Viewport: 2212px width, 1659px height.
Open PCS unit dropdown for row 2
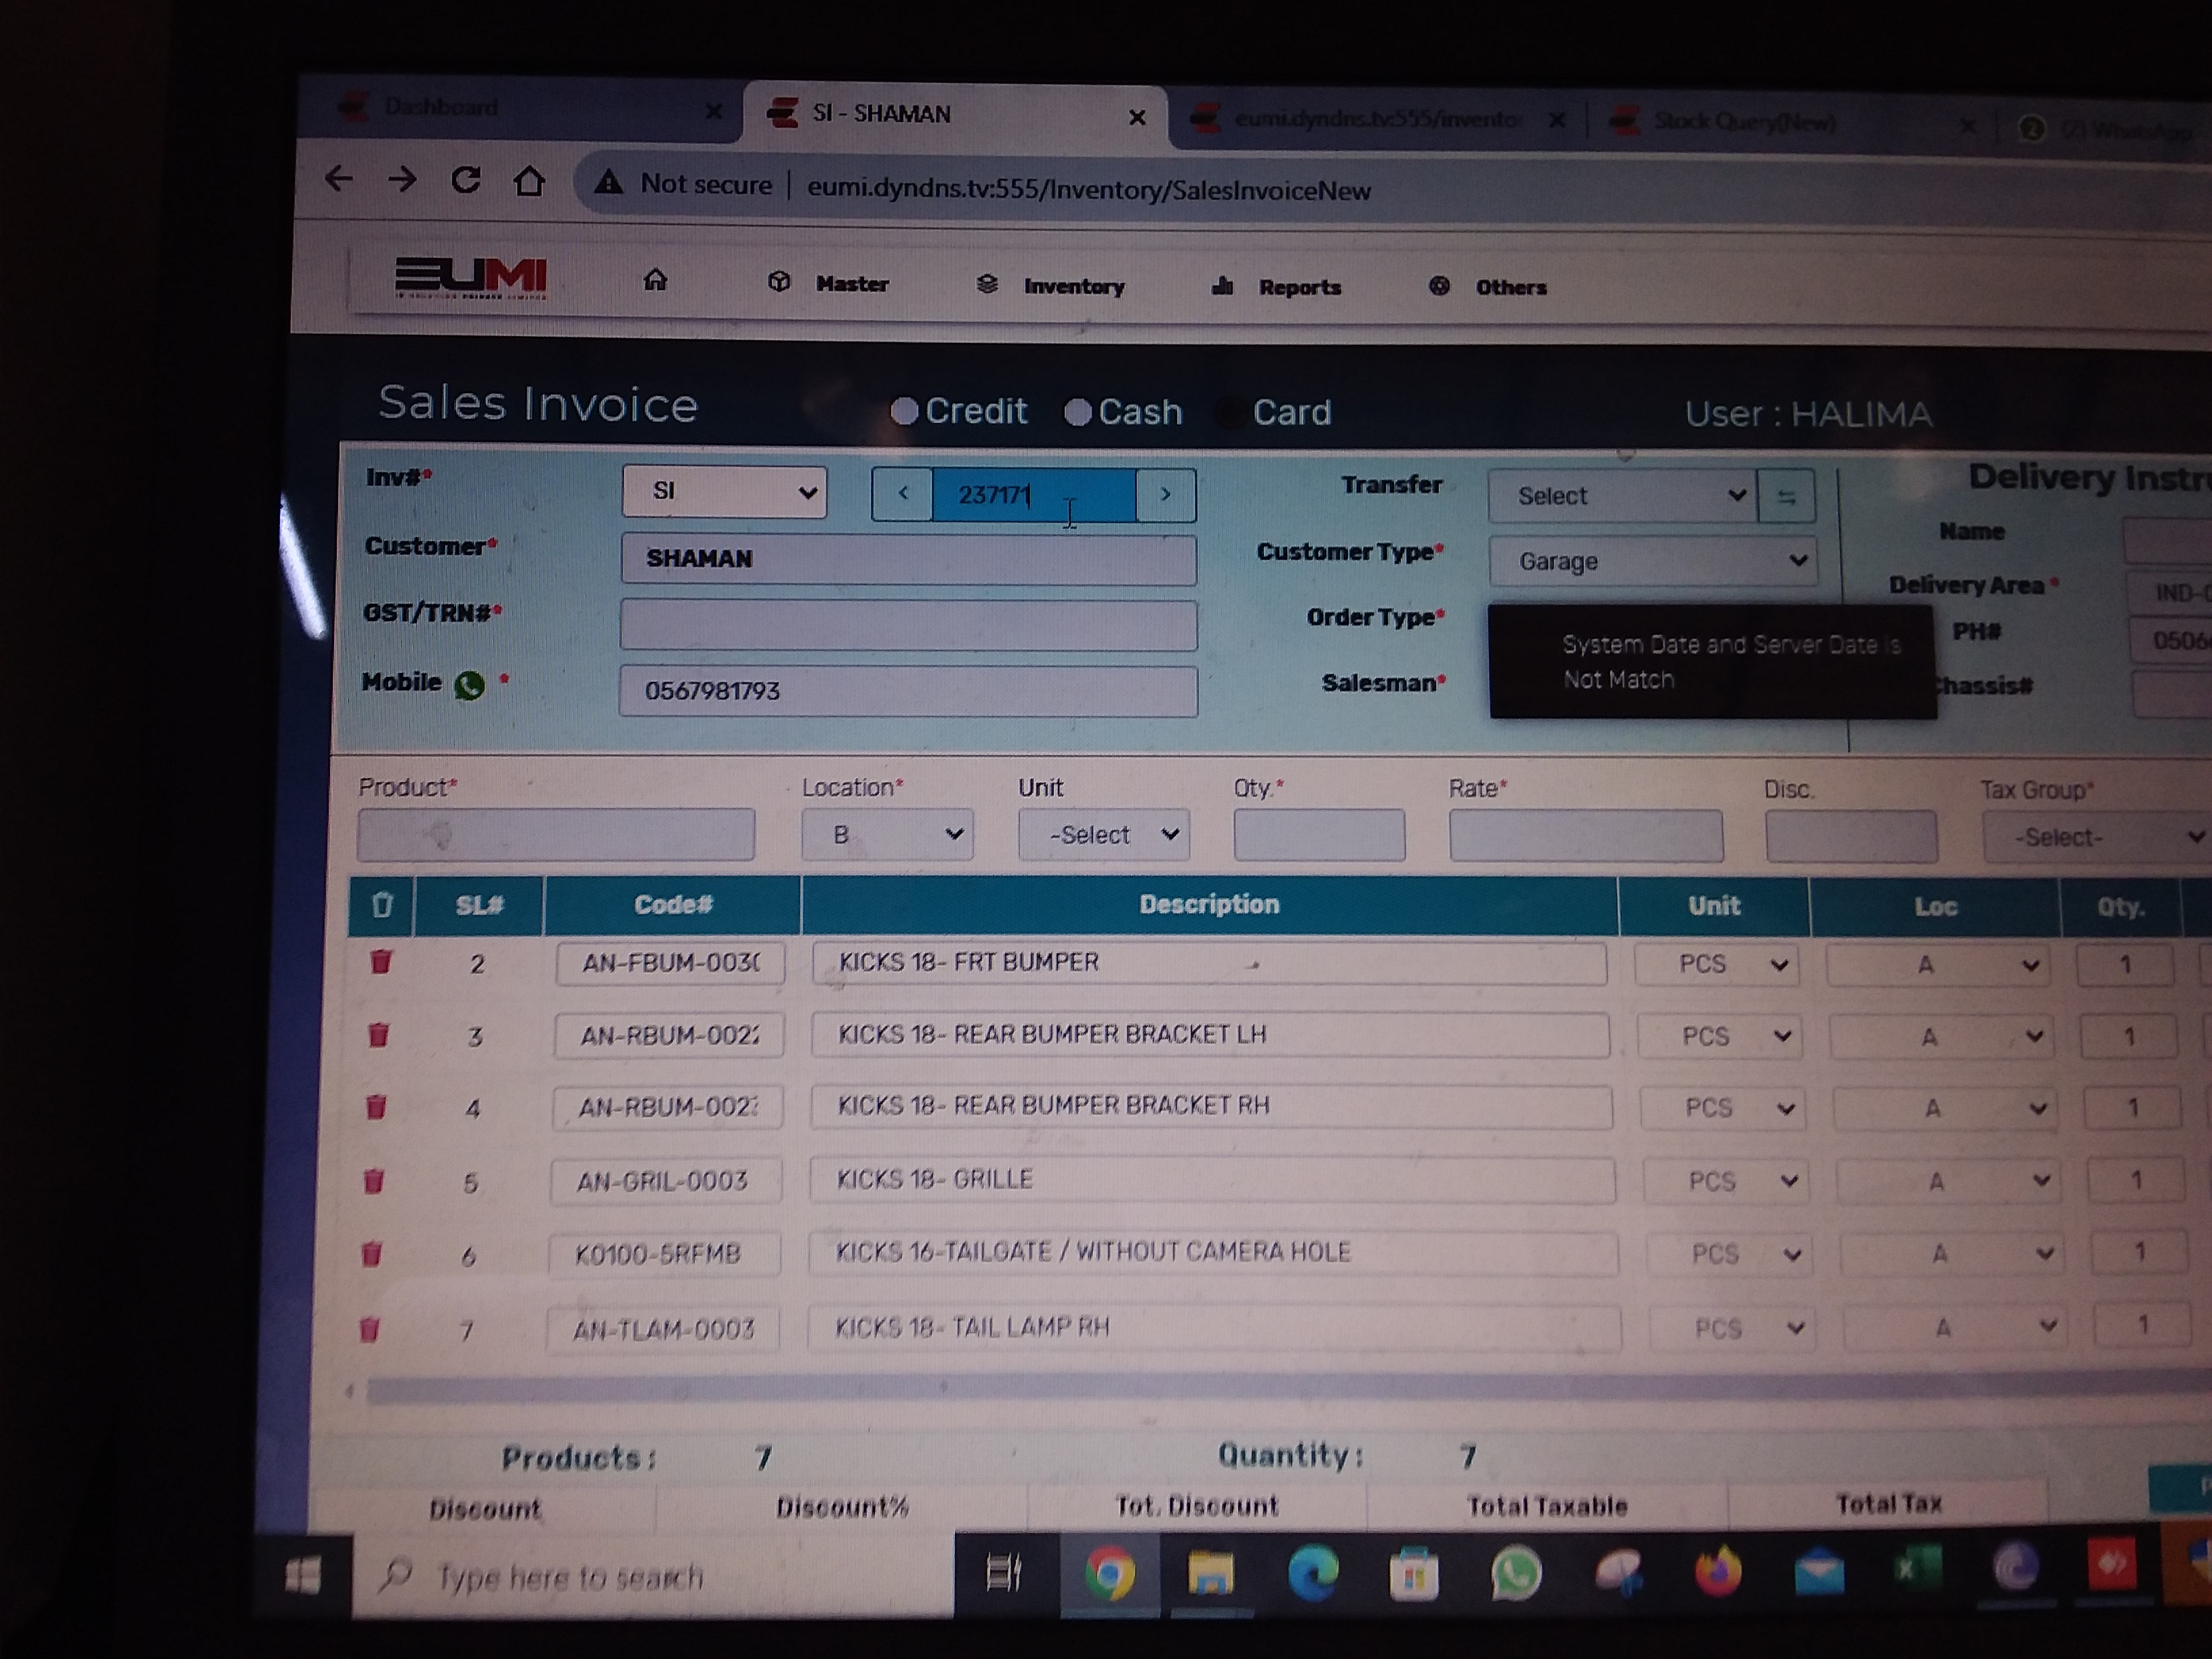pyautogui.click(x=1717, y=964)
